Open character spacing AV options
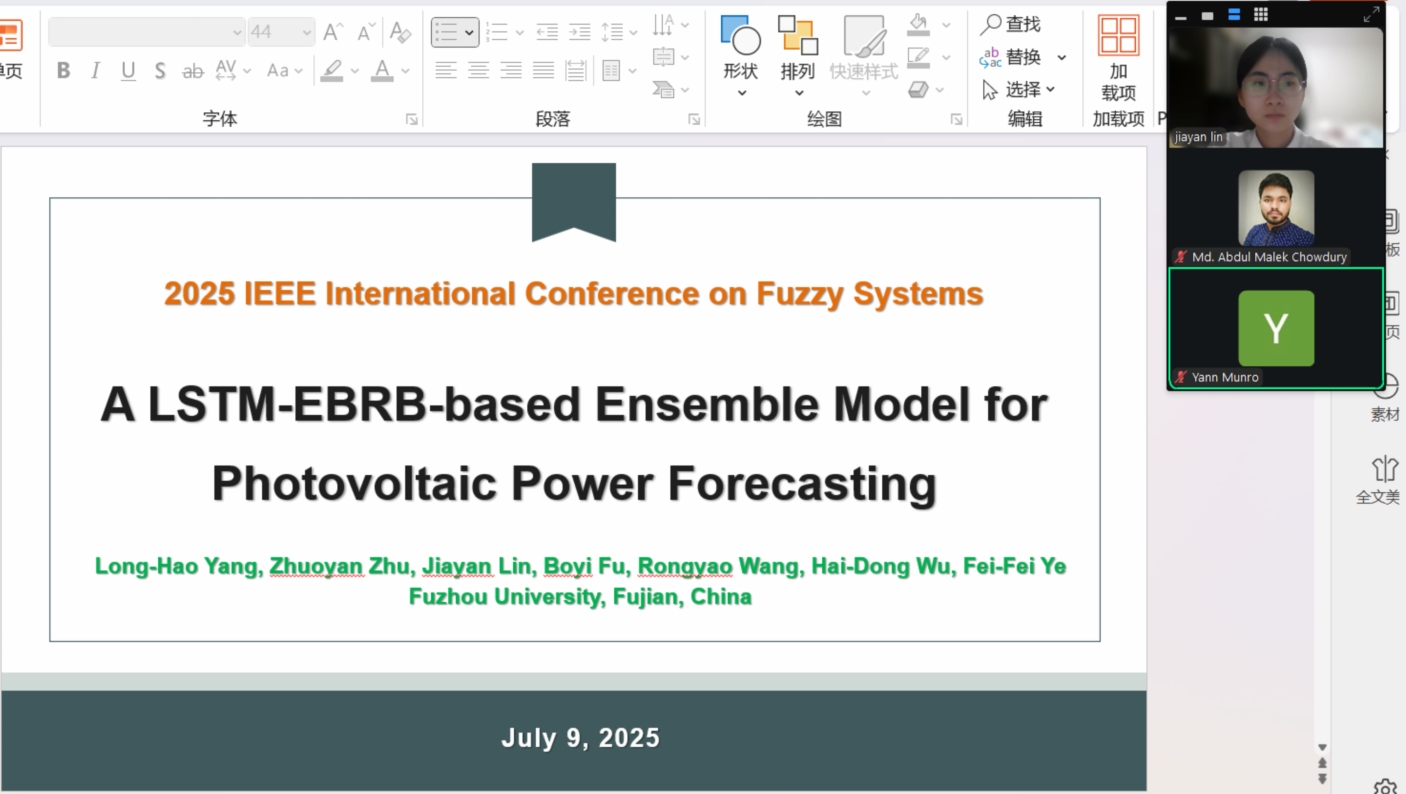 click(x=233, y=71)
